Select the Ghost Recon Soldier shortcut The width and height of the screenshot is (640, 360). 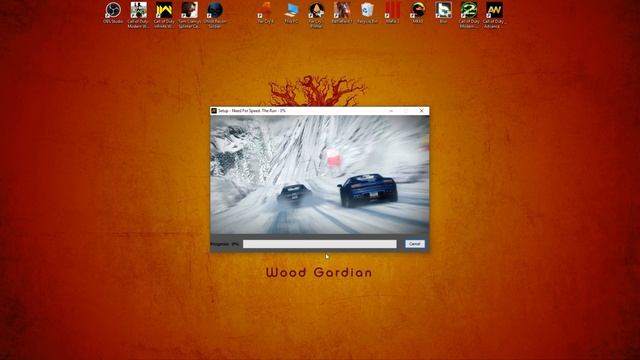click(x=215, y=15)
